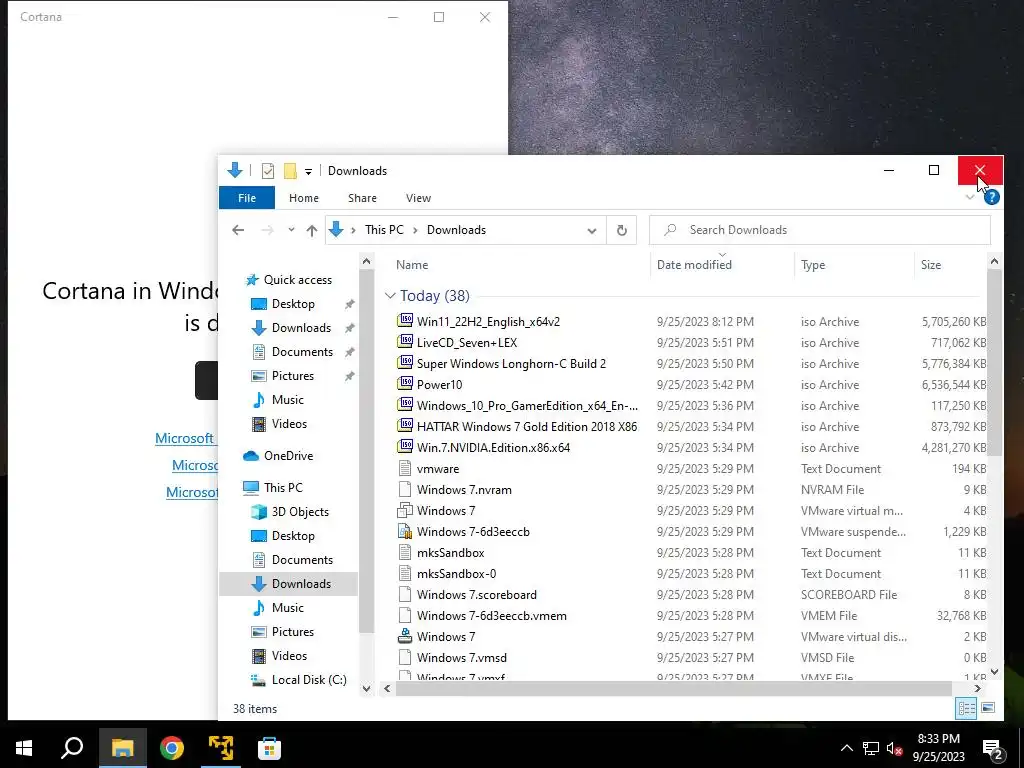This screenshot has width=1024, height=768.
Task: Open Microsoft Store taskbar icon
Action: [x=269, y=748]
